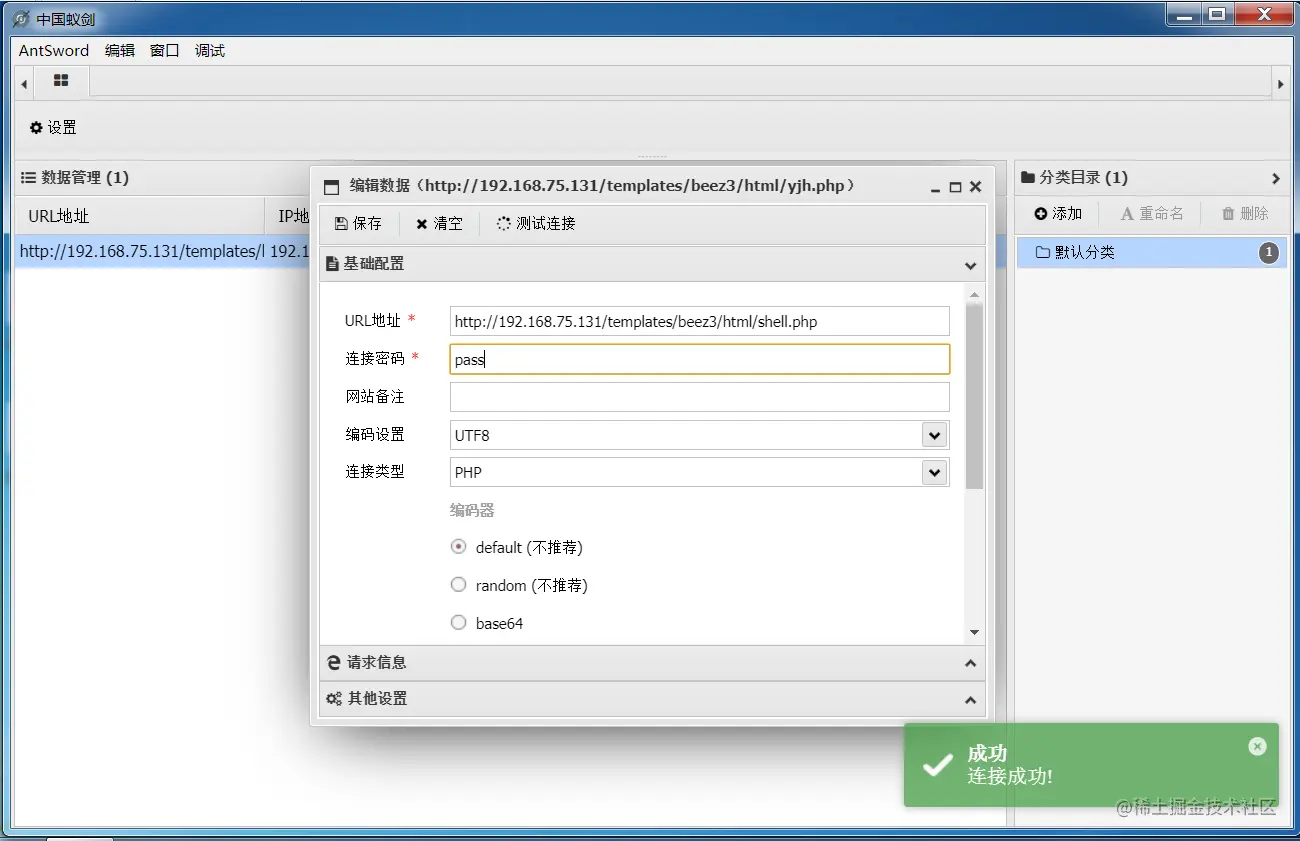Open the 窗口 menu
1300x841 pixels.
point(165,50)
